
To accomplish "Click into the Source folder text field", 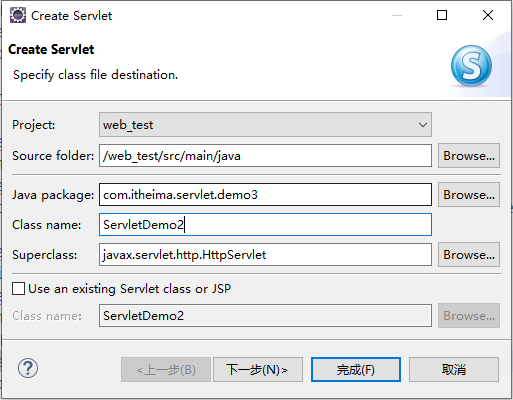I will tap(265, 156).
